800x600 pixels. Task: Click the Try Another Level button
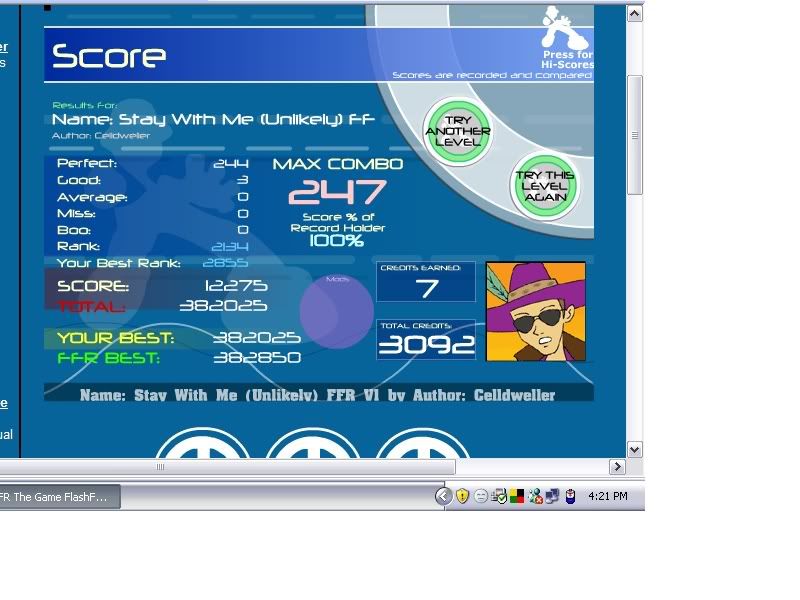click(456, 132)
